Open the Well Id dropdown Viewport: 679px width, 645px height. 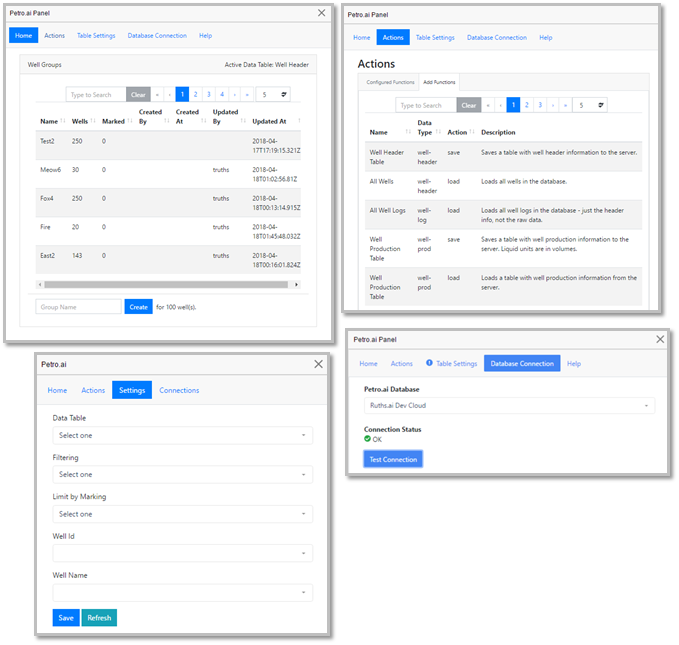pos(182,553)
